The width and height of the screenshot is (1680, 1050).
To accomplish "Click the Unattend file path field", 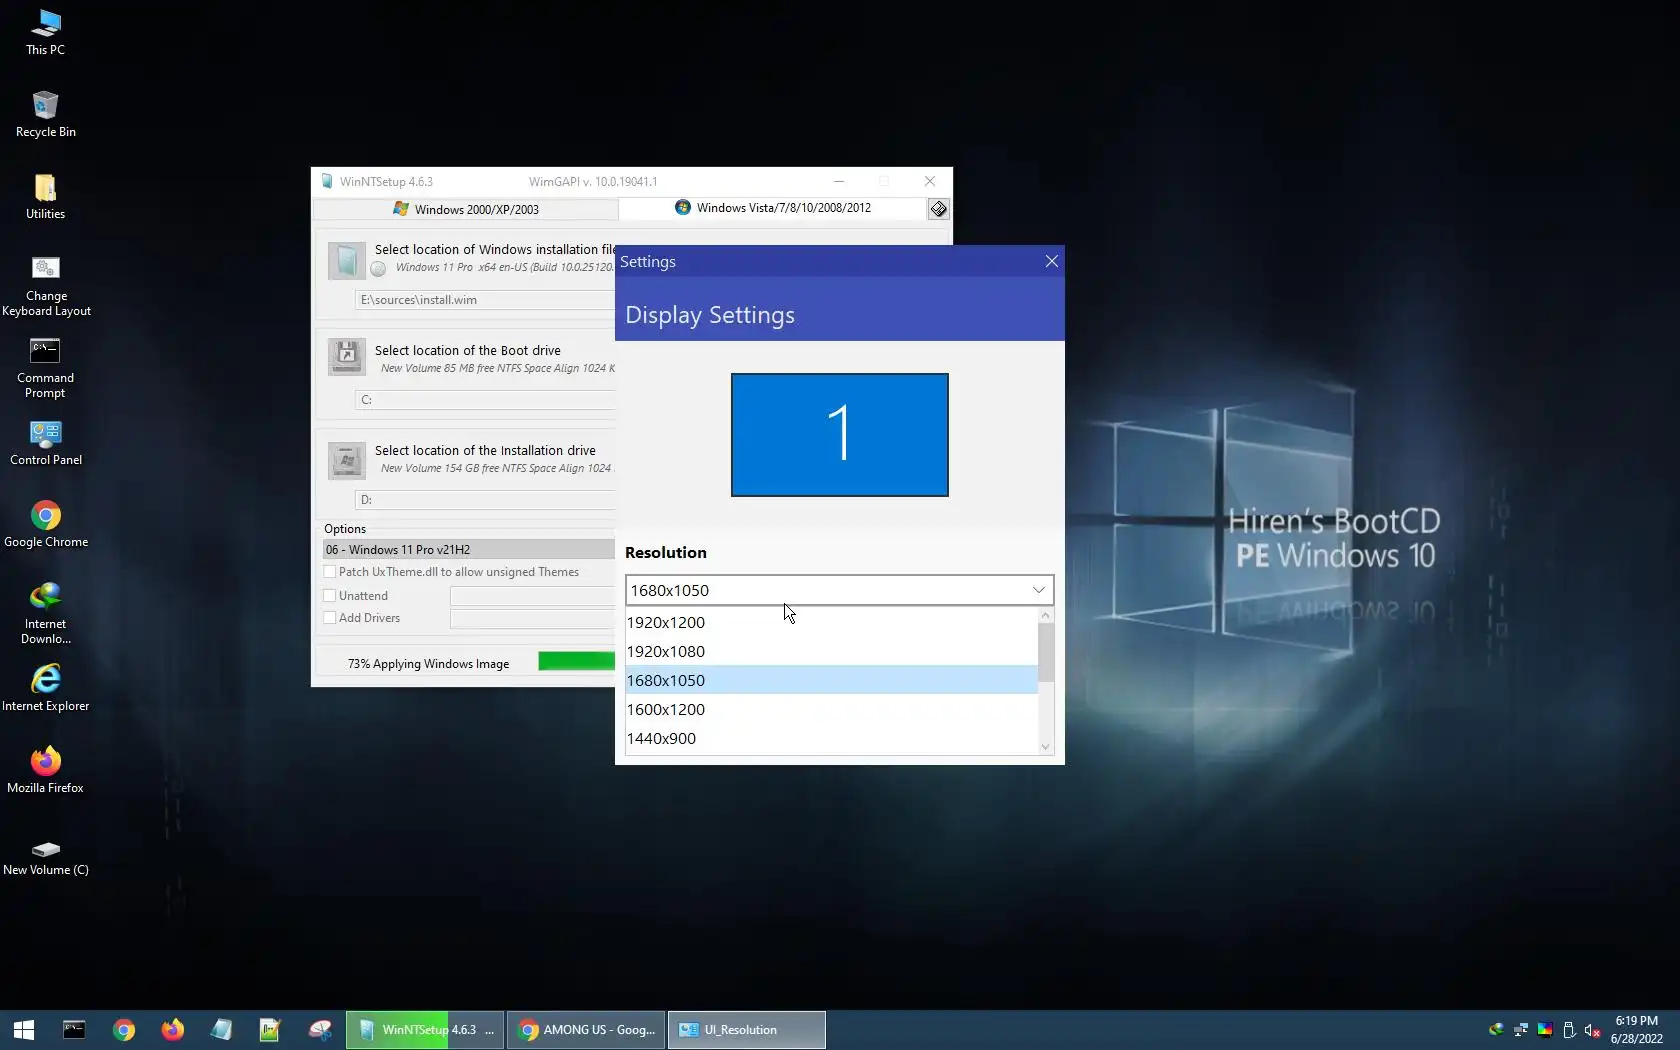I will (x=532, y=596).
